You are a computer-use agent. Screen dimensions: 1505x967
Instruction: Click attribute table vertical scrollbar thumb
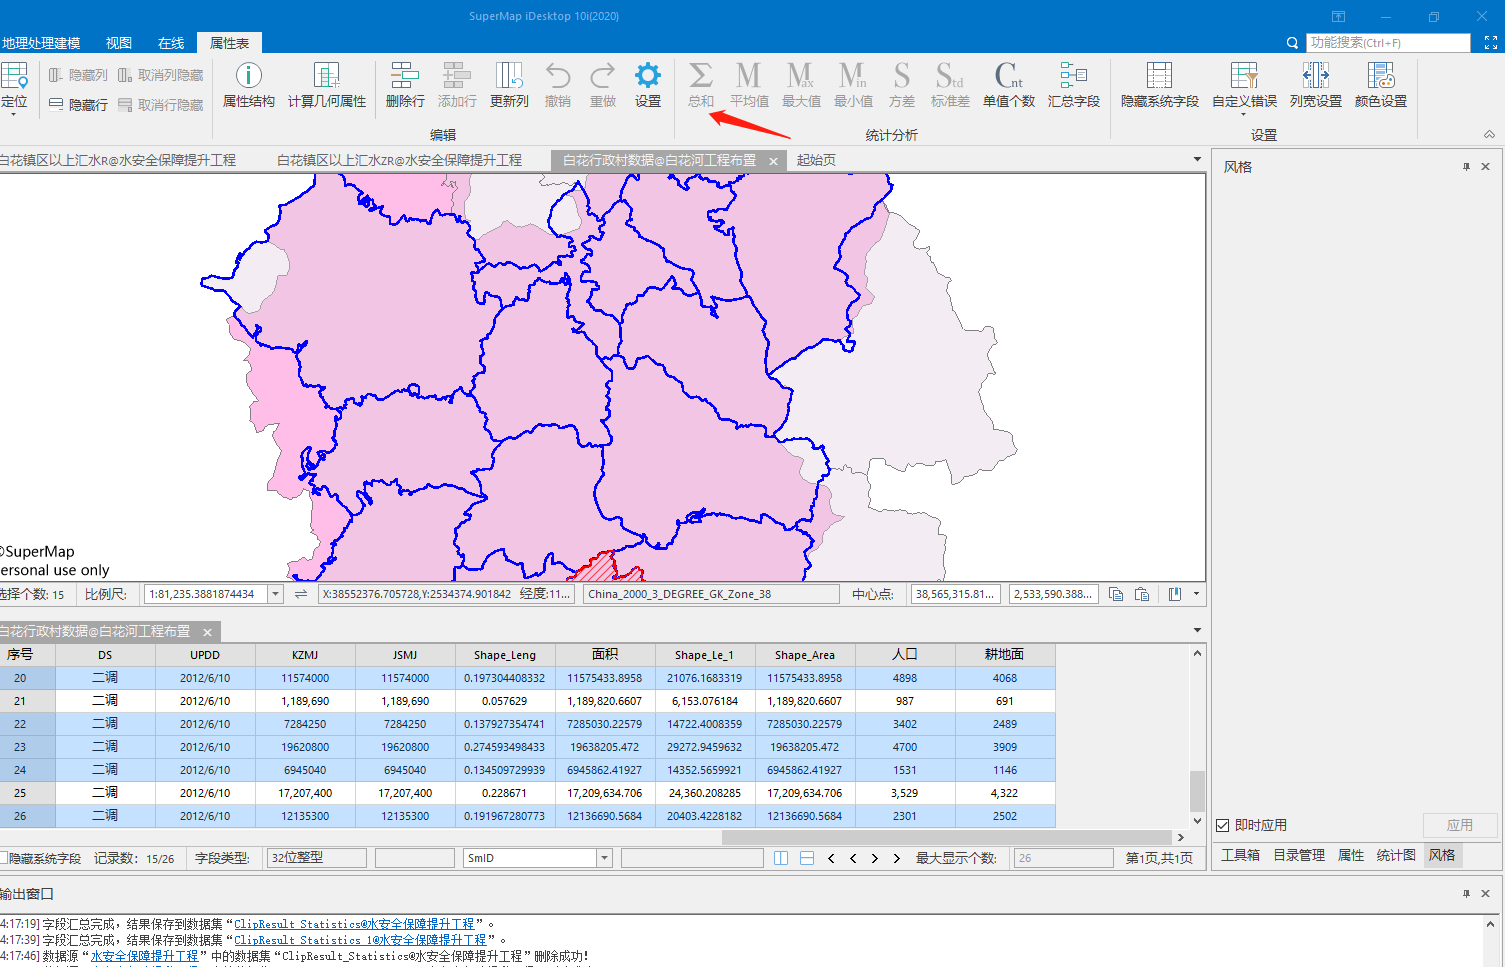[1196, 790]
